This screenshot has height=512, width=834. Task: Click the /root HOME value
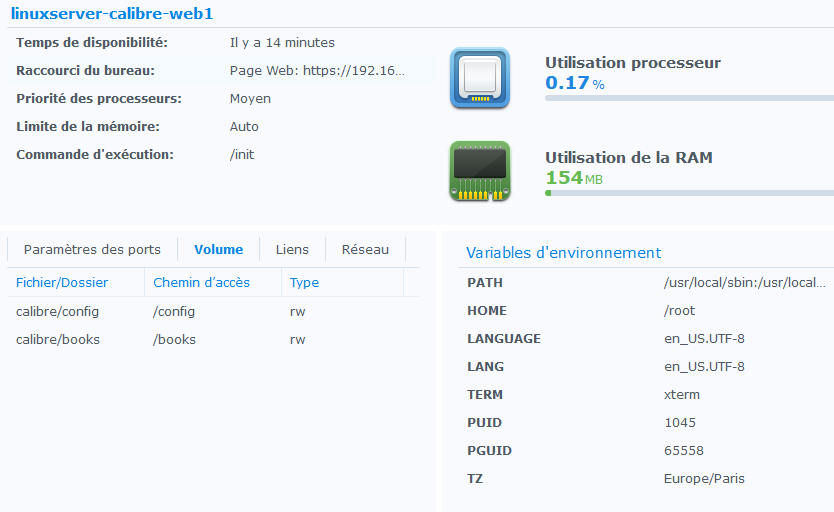[679, 310]
